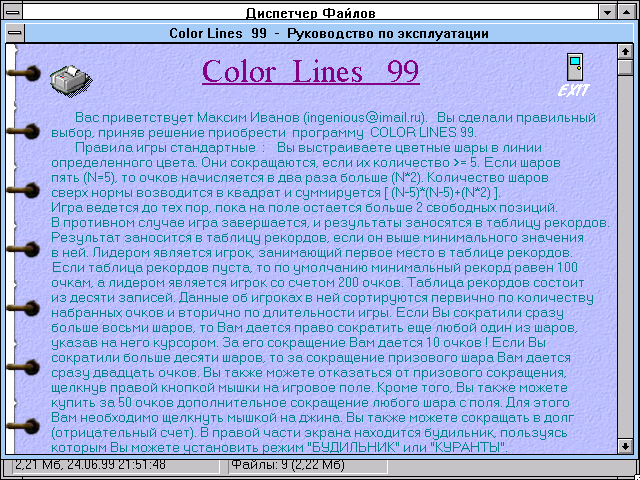This screenshot has height=480, width=640.
Task: Click the EXIT door icon
Action: click(x=574, y=75)
